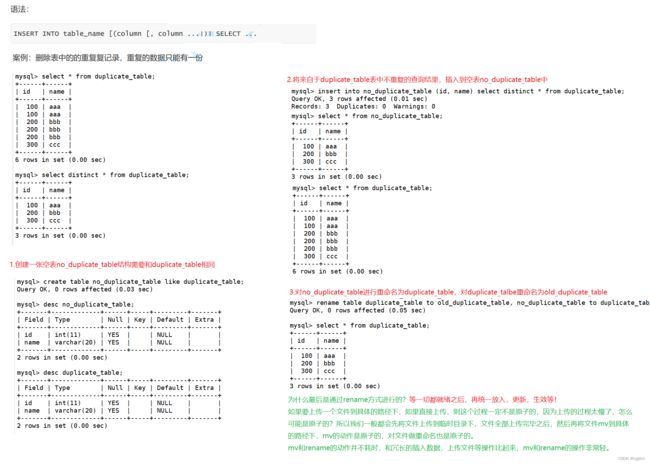The image size is (650, 464).
Task: Click the "Type" header in desc duplicate_table output
Action: 62,388
